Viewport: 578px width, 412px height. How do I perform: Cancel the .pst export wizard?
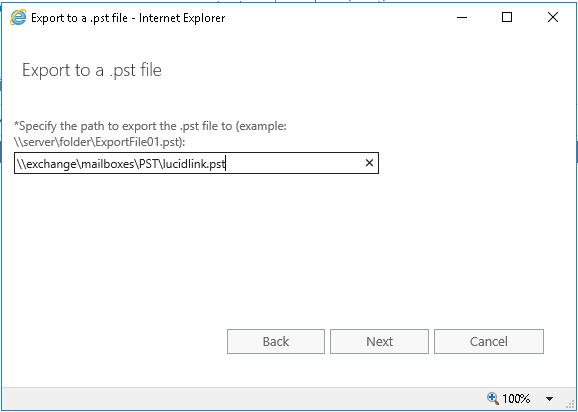[x=489, y=342]
